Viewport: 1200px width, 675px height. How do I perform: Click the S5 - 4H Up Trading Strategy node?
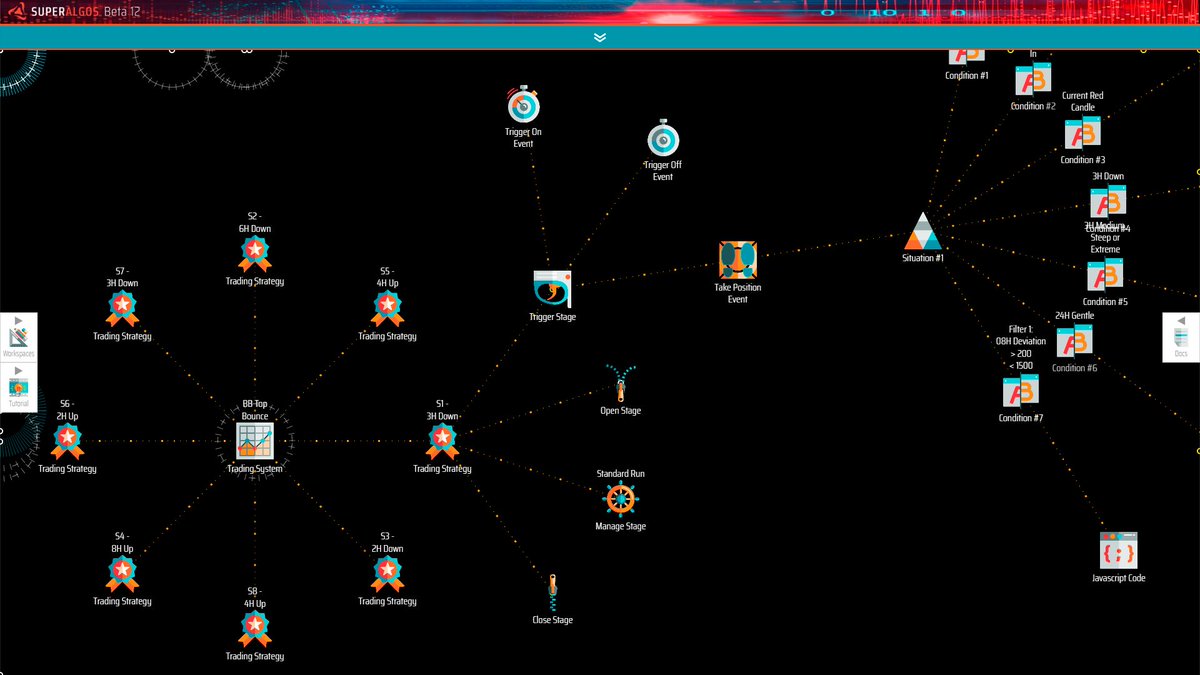point(387,309)
